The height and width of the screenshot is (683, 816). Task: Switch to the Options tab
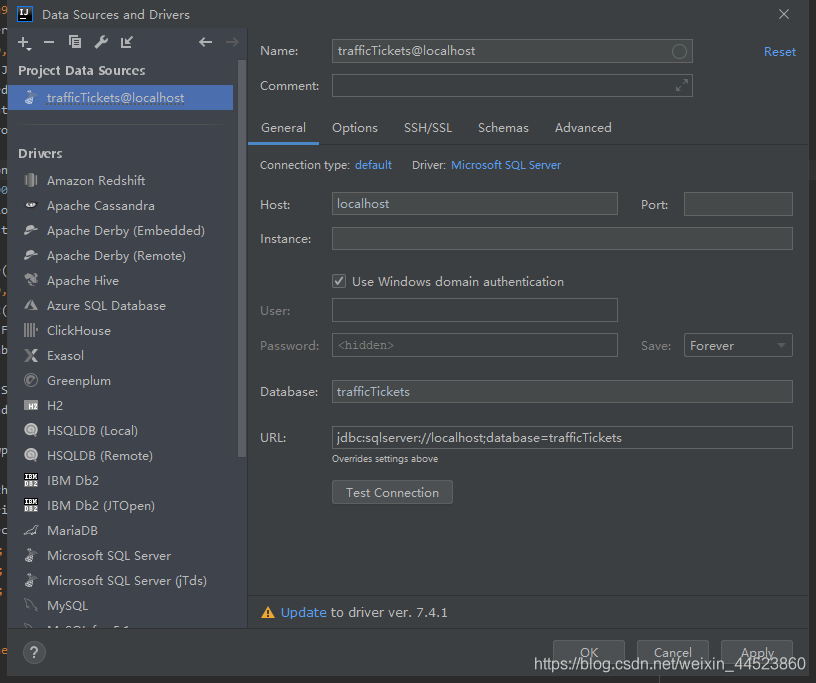355,128
